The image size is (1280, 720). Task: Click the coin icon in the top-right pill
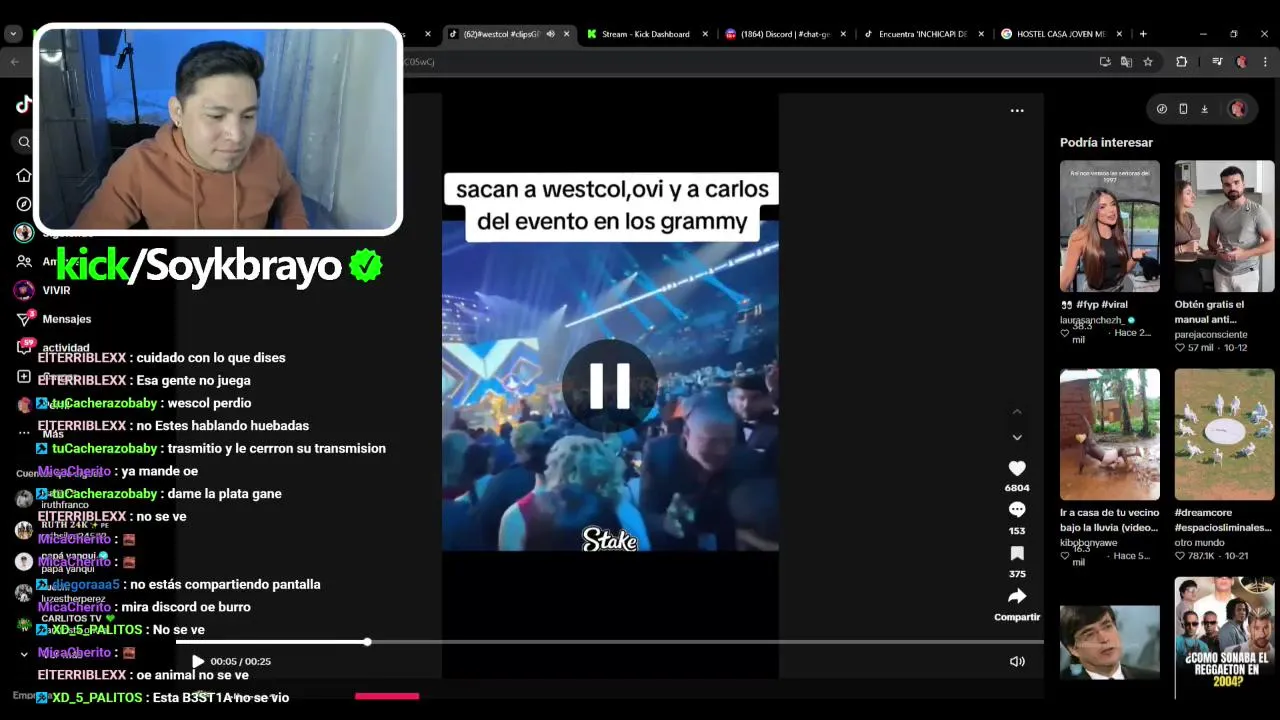(1161, 109)
